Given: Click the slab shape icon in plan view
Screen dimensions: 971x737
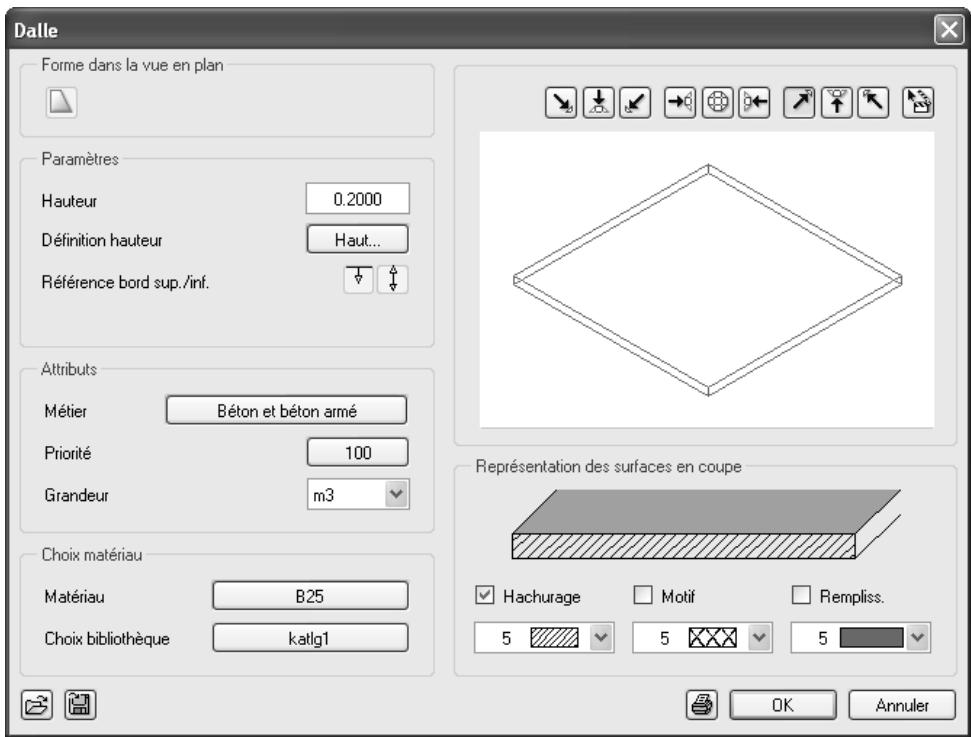Looking at the screenshot, I should point(61,102).
